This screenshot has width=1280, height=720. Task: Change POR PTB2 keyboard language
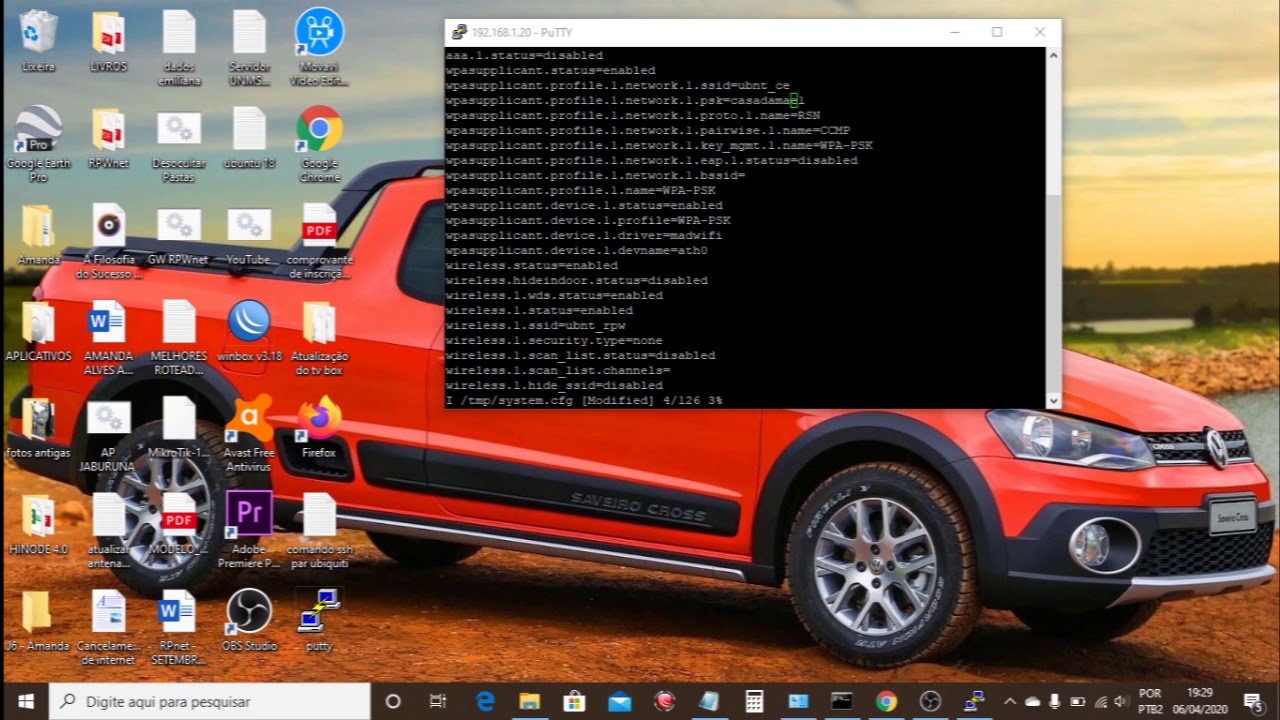(1151, 701)
